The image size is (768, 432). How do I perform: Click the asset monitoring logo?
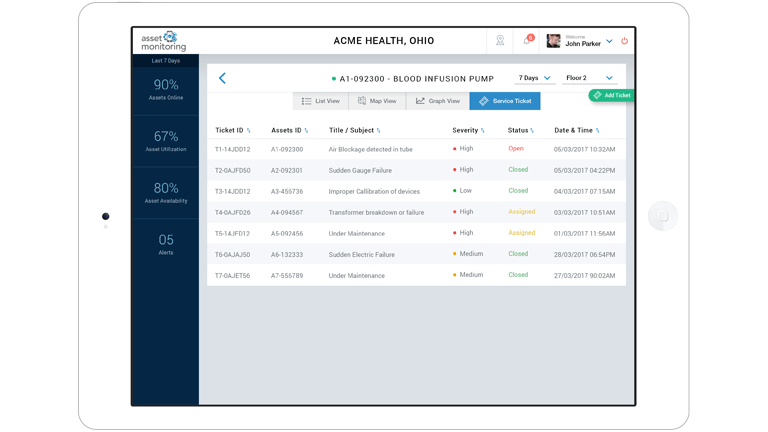coord(164,41)
